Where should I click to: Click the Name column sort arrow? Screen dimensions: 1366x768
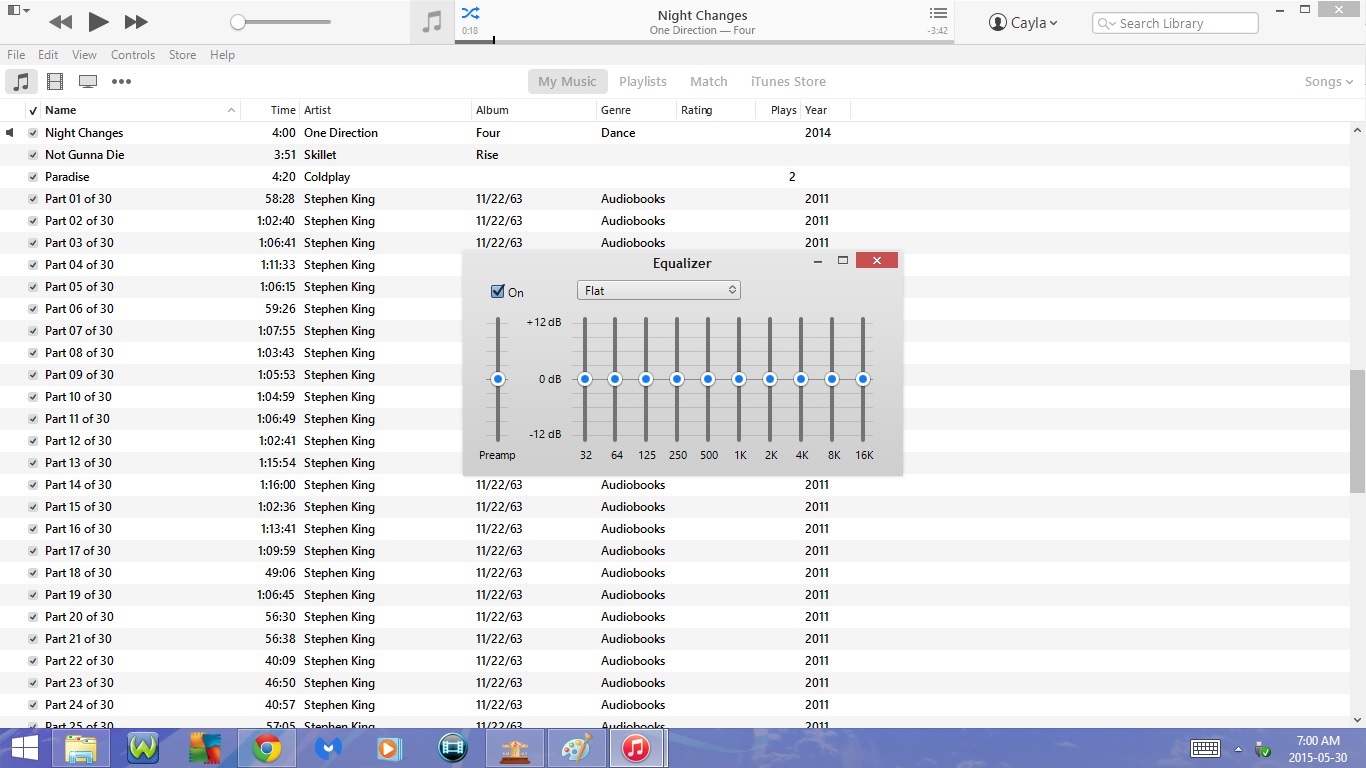[x=232, y=110]
